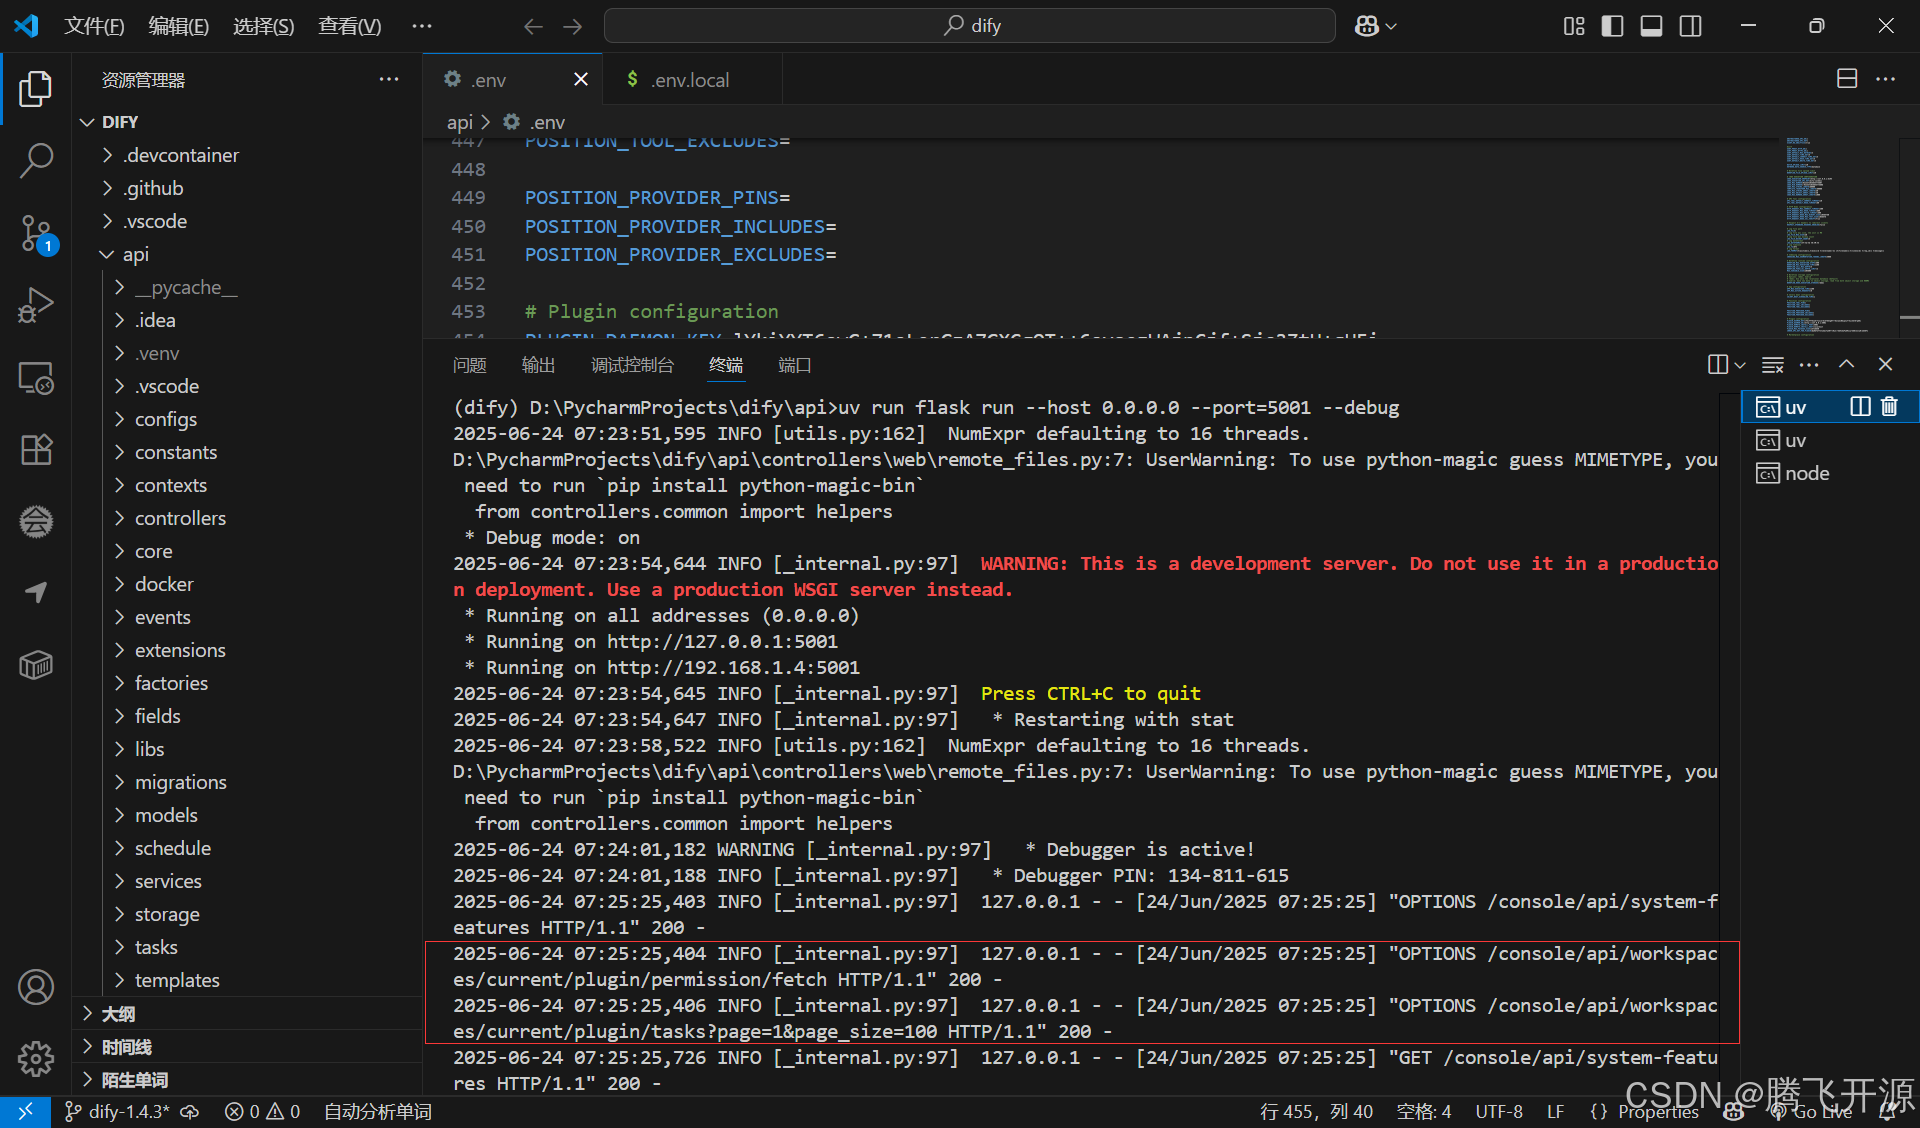Open the Search view in activity bar
Viewport: 1920px width, 1128px height.
36,160
